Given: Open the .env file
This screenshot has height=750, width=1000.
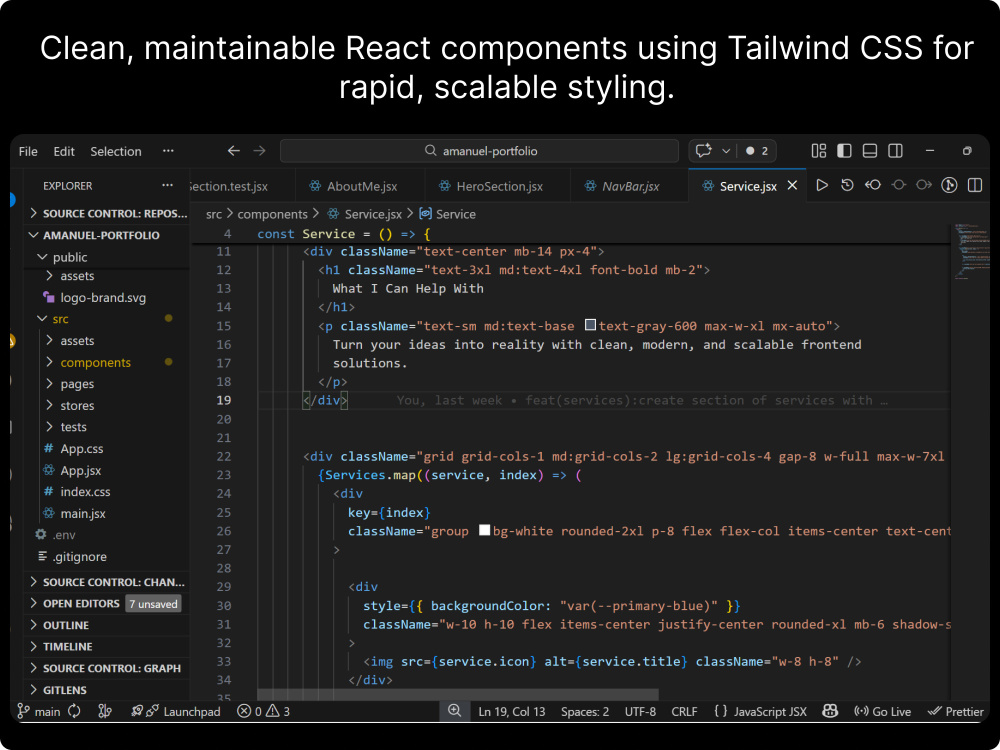Looking at the screenshot, I should tap(107, 535).
